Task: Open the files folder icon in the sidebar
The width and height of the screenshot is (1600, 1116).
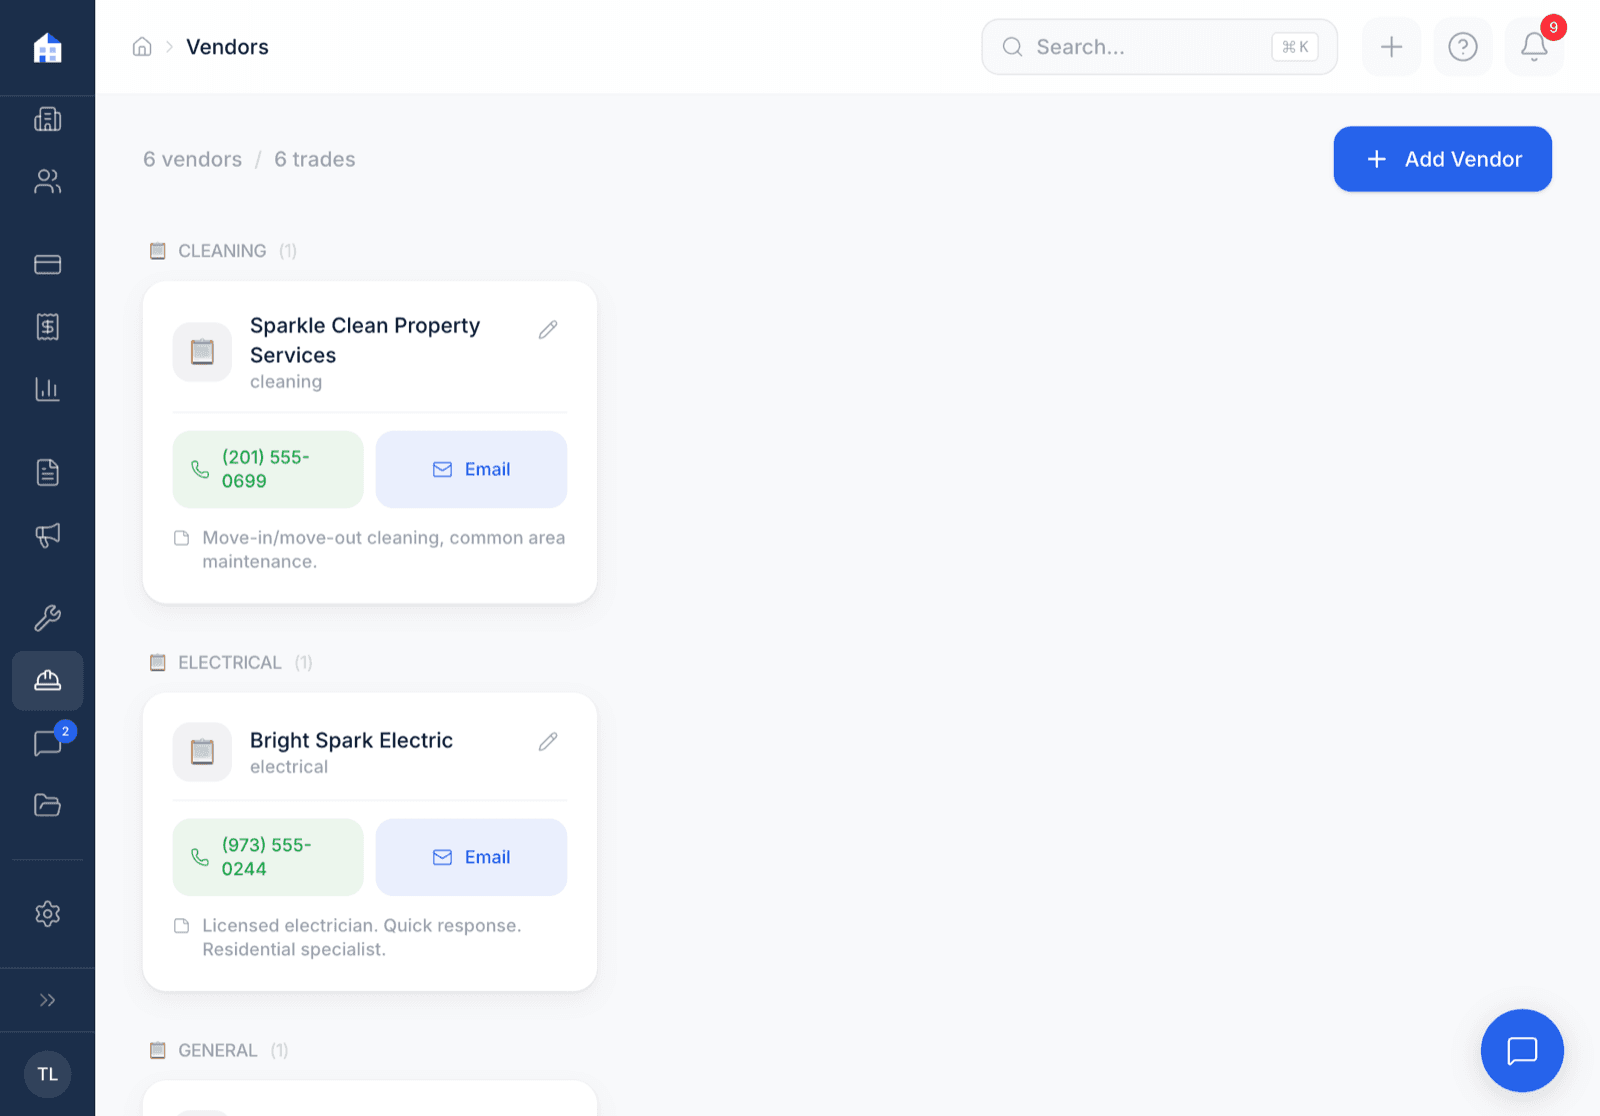Action: [47, 805]
